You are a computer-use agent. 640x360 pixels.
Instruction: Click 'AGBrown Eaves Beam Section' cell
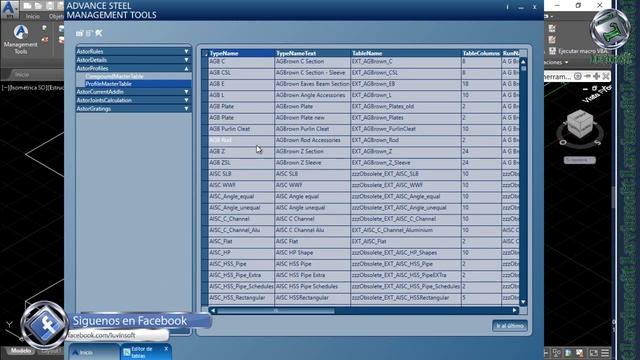point(313,84)
